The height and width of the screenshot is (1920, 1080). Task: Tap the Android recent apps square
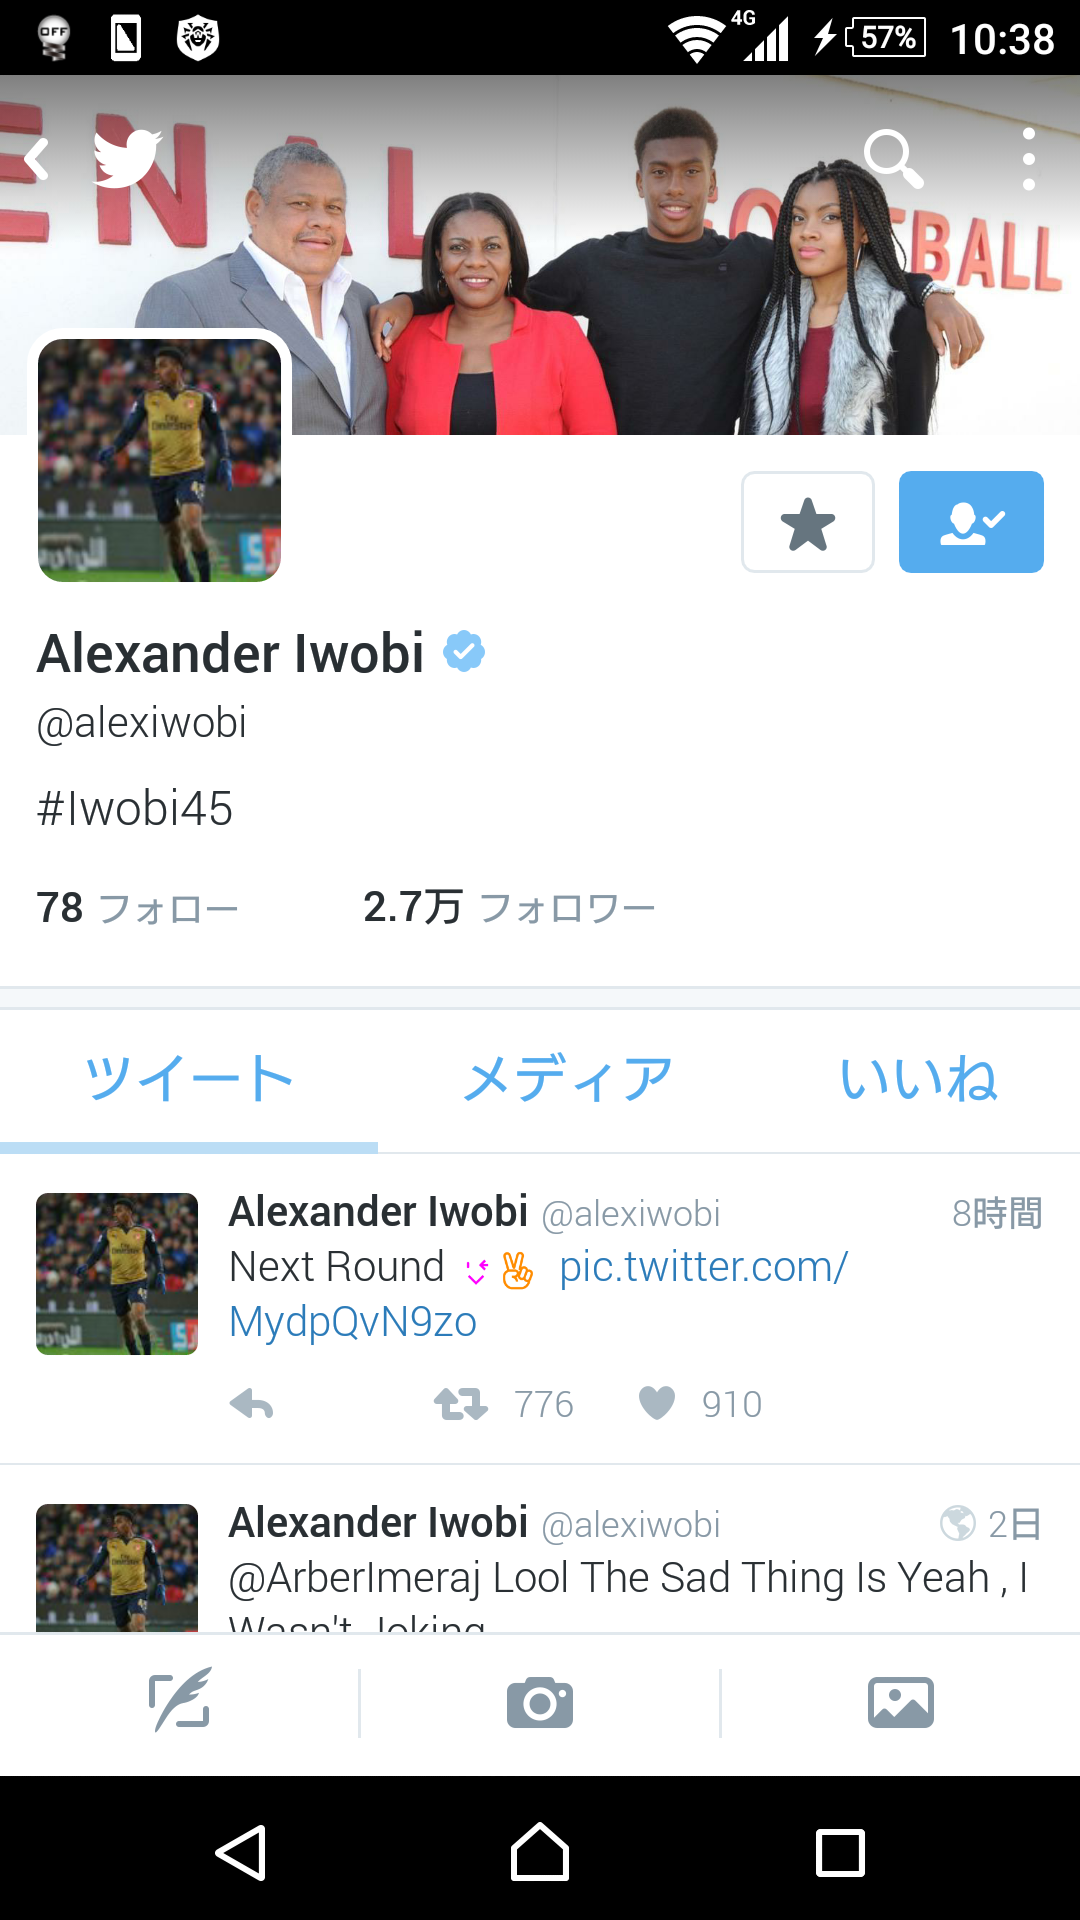840,1853
